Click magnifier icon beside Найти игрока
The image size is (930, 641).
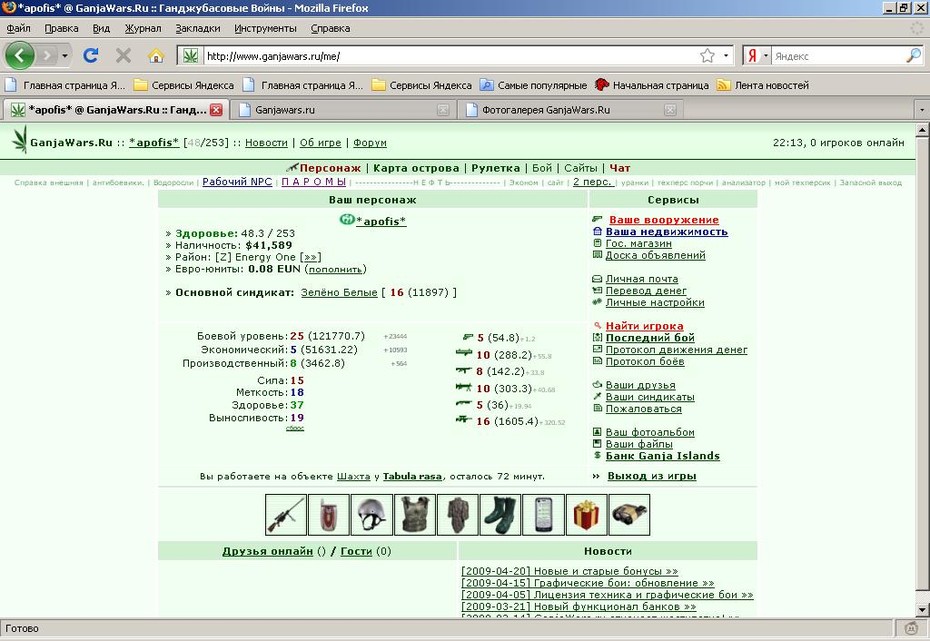click(x=597, y=326)
